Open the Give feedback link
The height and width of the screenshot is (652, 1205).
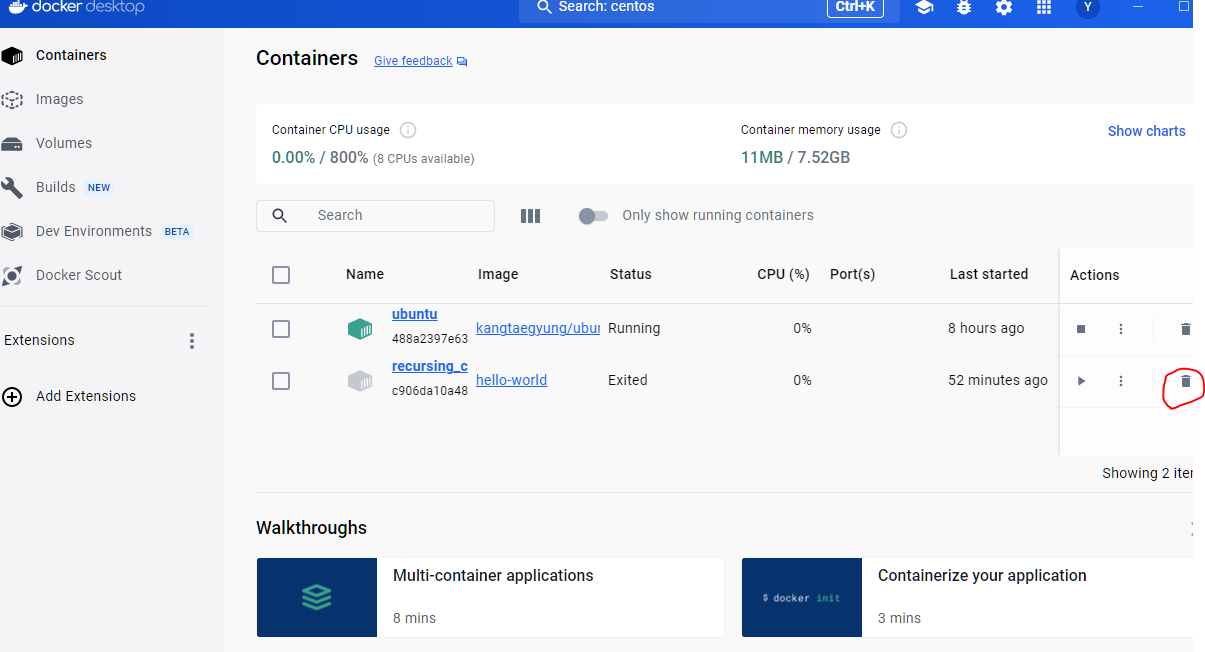(413, 61)
